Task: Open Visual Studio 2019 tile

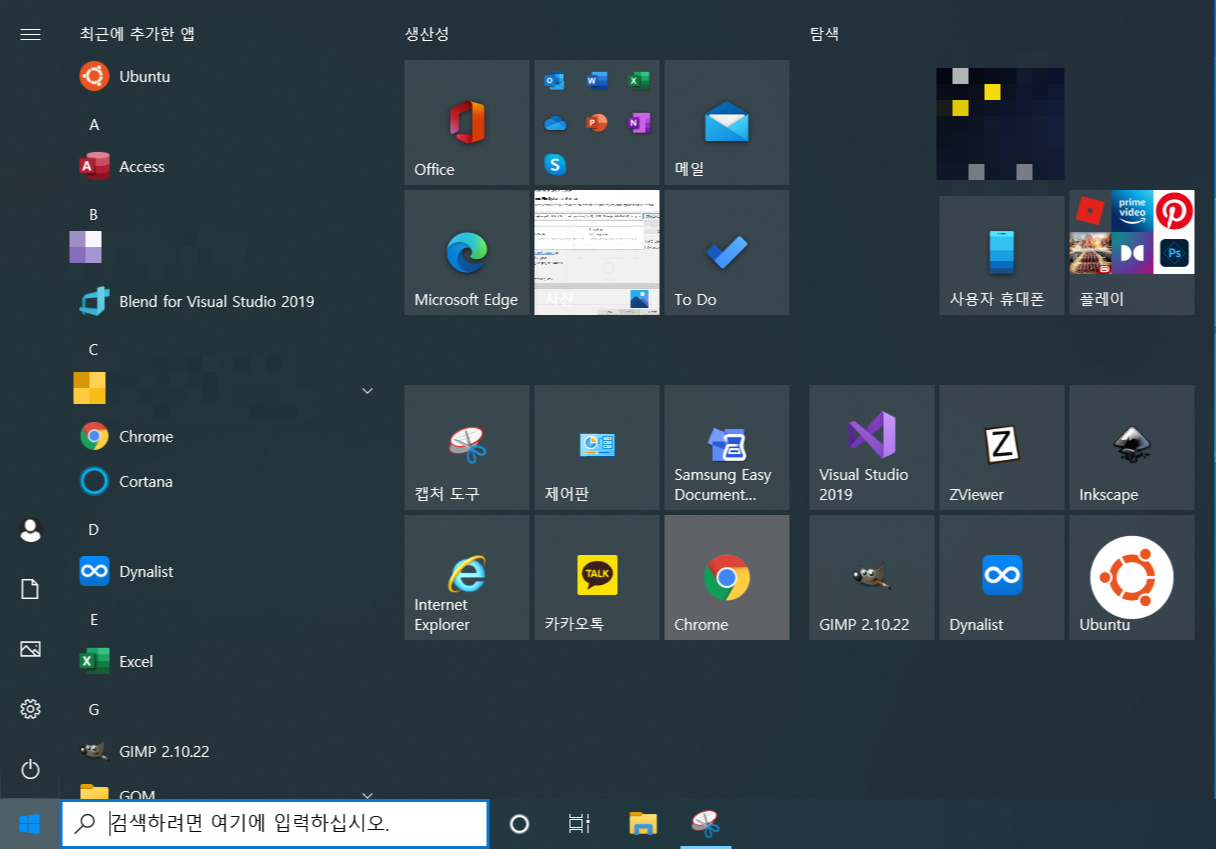Action: [x=872, y=447]
